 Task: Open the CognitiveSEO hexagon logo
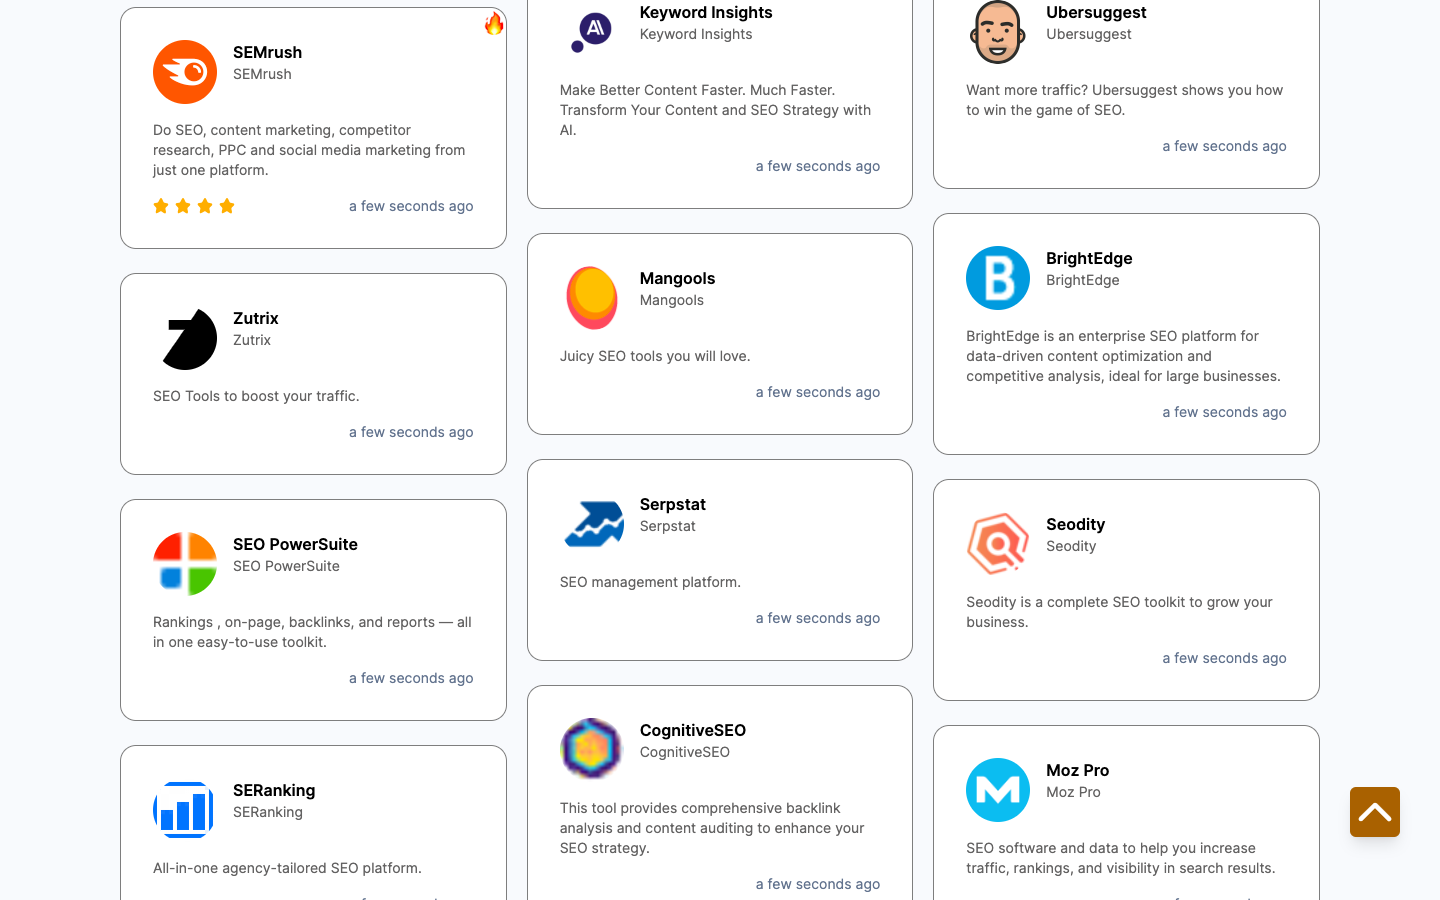[592, 748]
